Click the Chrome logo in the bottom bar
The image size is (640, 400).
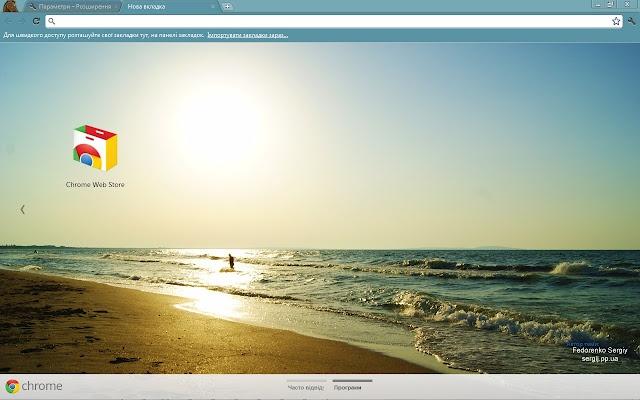[x=34, y=386]
